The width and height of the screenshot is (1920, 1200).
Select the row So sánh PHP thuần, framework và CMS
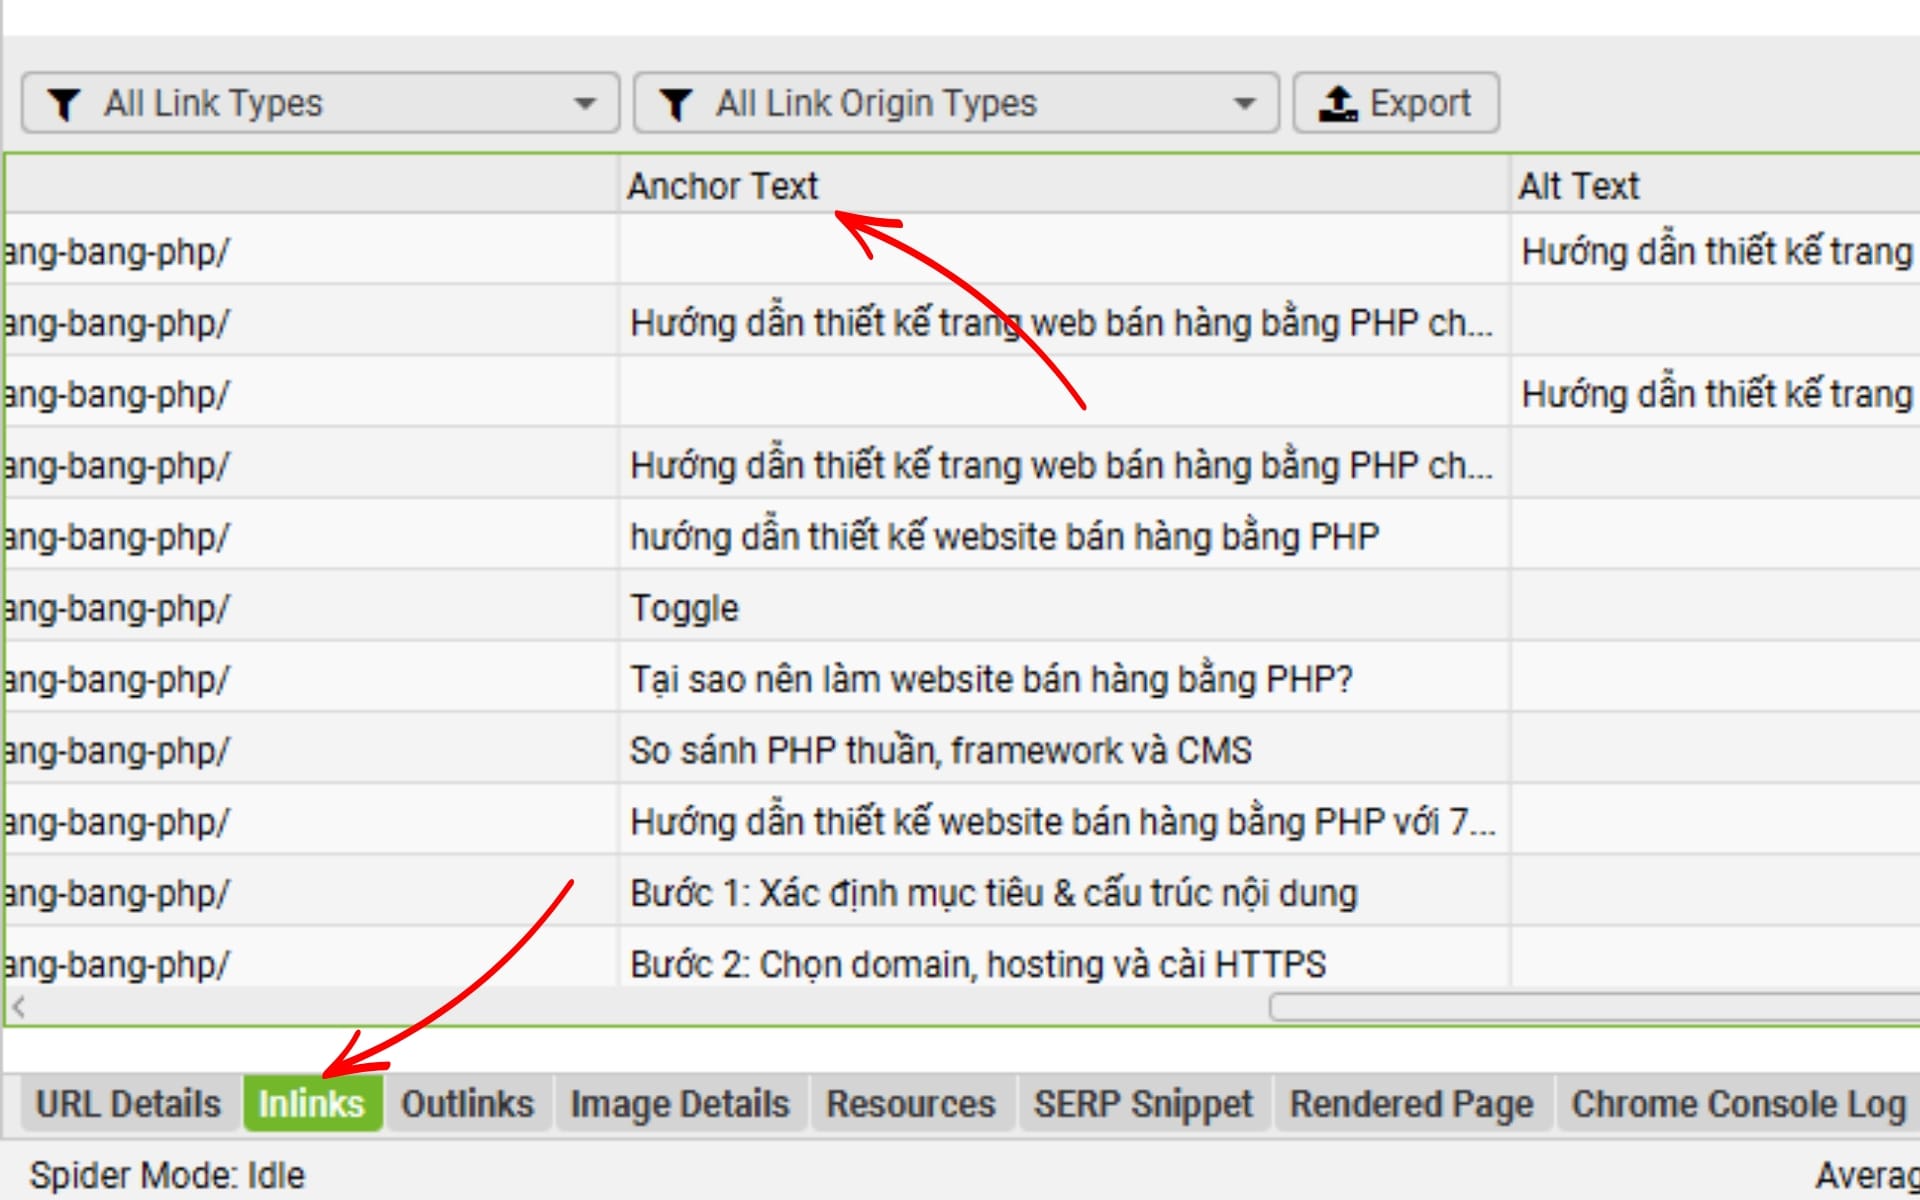point(940,750)
